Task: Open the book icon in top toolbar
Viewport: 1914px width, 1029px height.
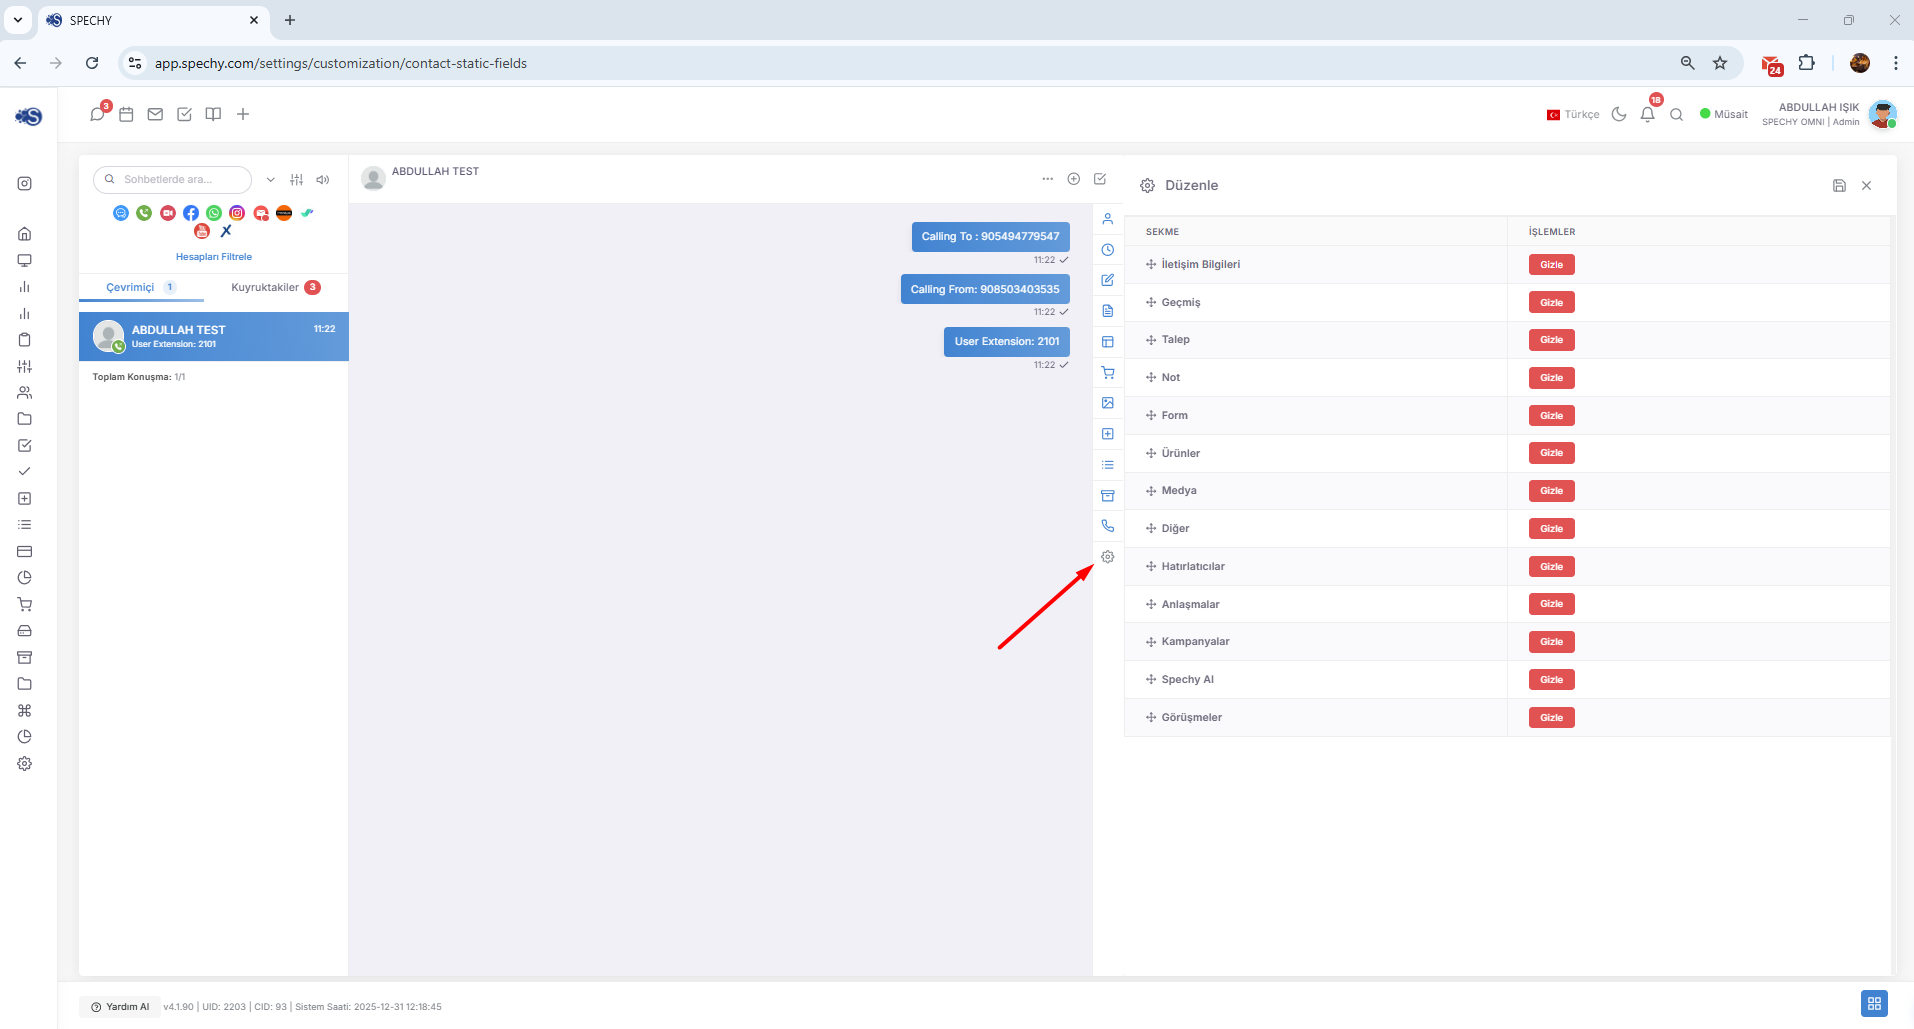Action: click(x=213, y=114)
